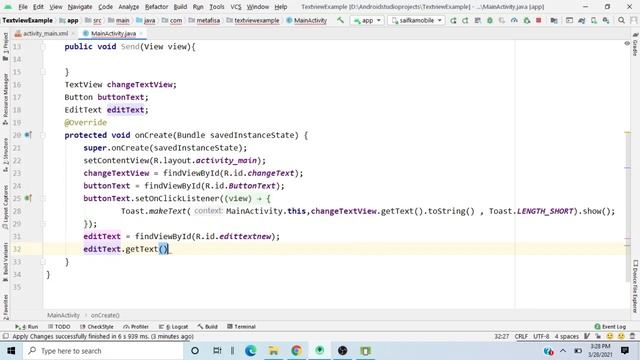Click the first smiley feedback icon in status bar
Viewport: 640px width, 360px height.
click(x=609, y=337)
